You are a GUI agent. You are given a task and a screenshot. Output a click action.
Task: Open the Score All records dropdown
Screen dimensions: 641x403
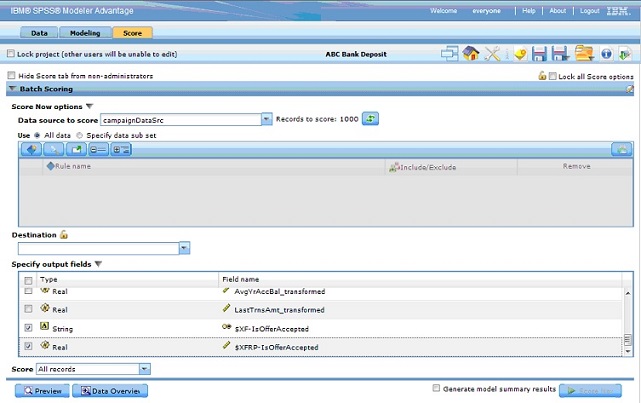pos(144,369)
